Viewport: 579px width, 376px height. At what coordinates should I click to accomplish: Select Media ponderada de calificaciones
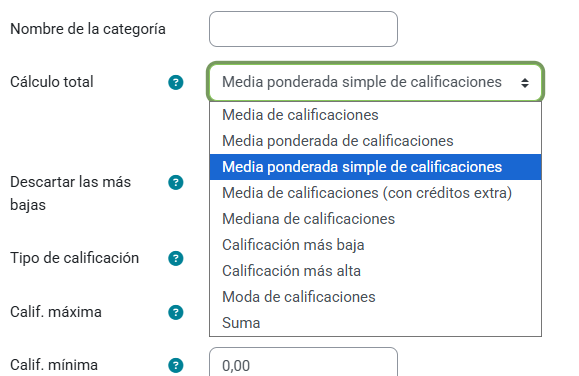click(x=375, y=141)
